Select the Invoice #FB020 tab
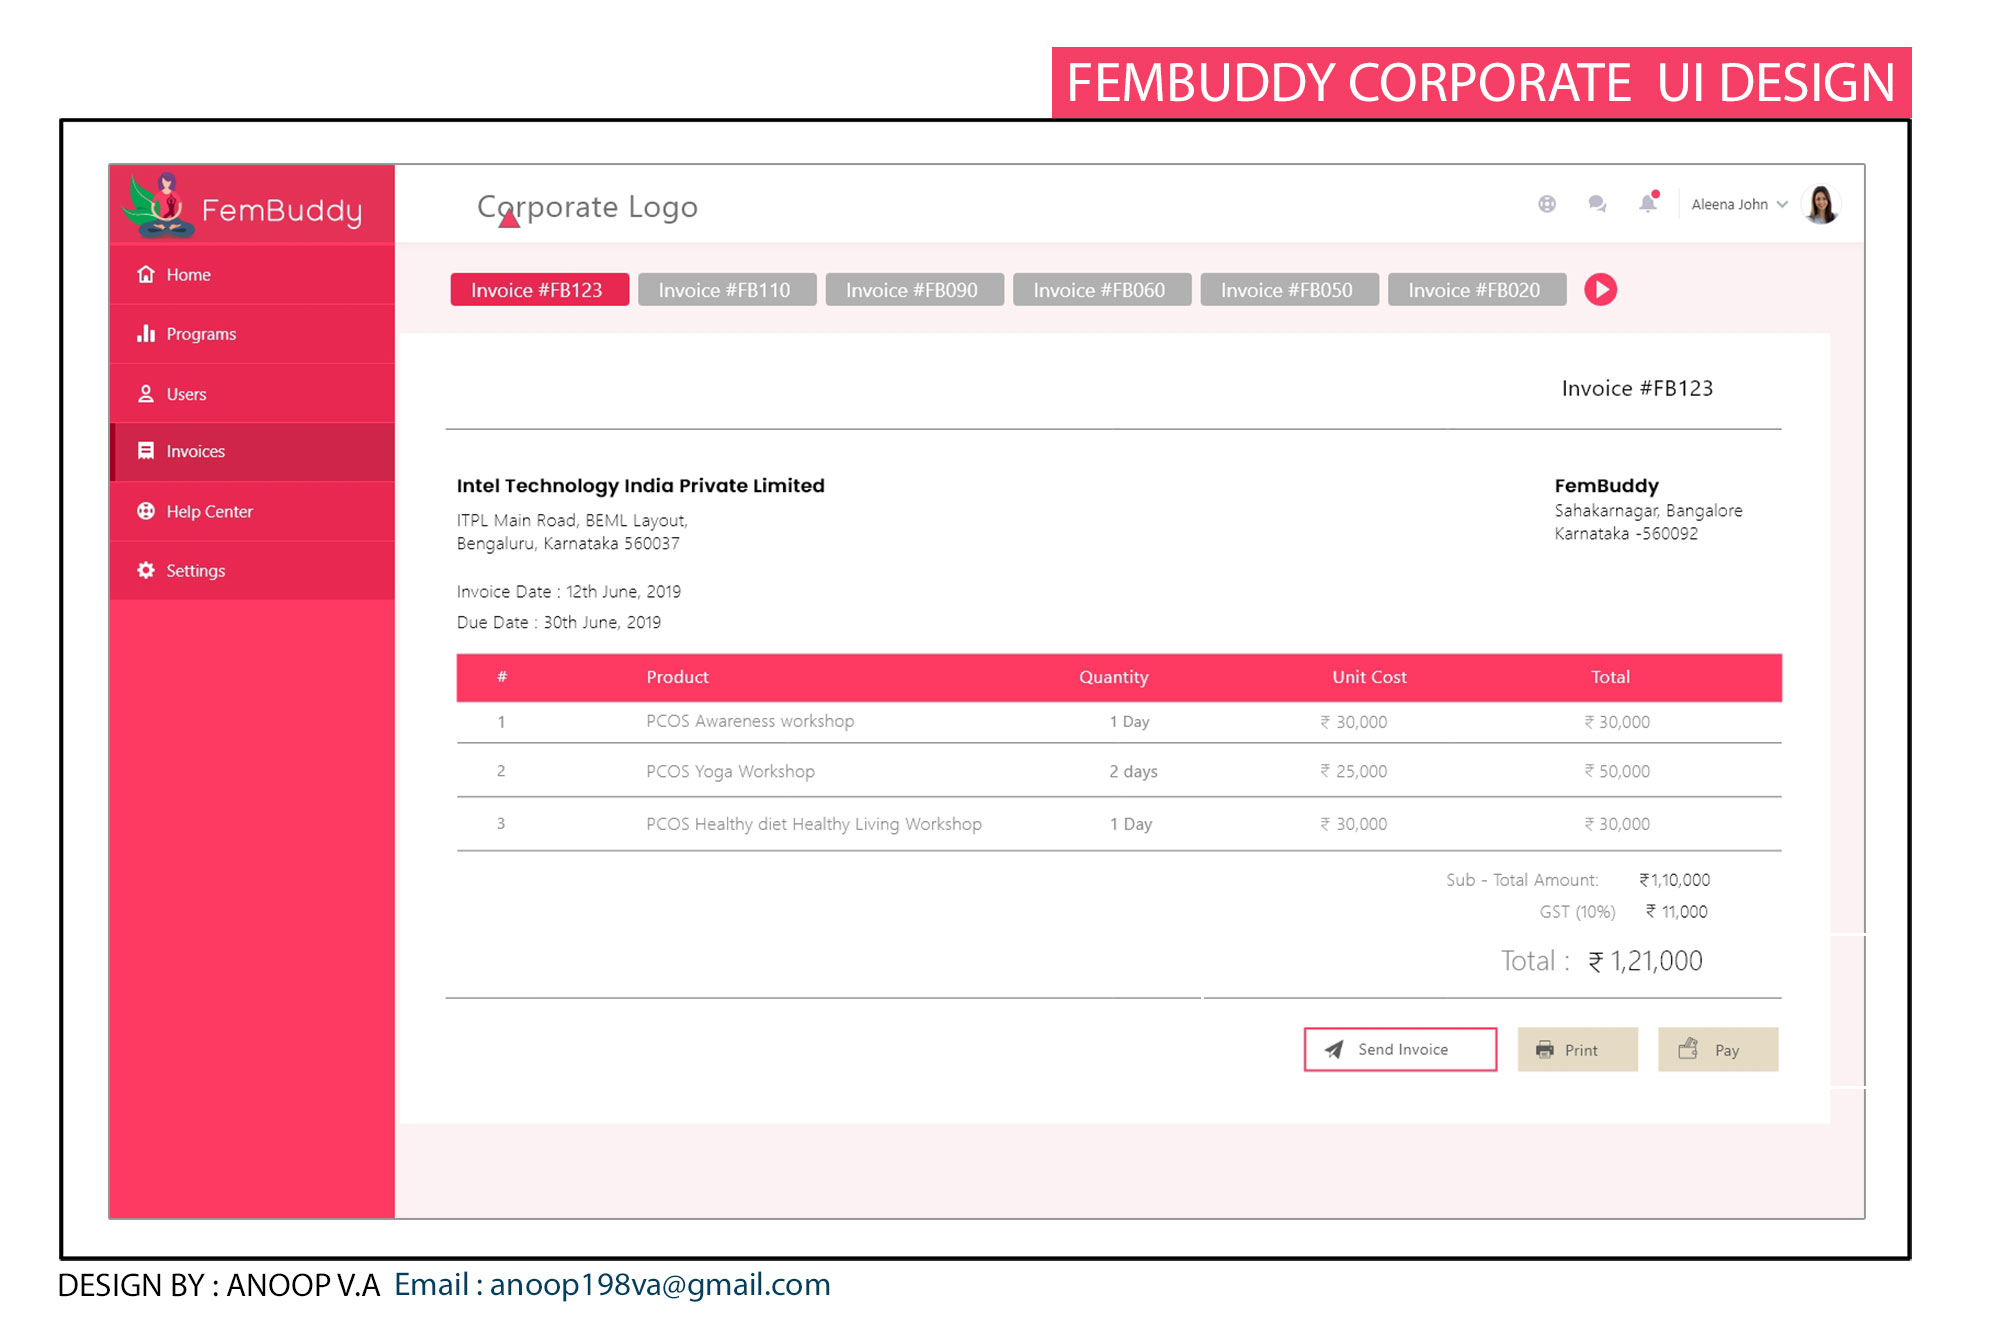This screenshot has height=1333, width=2000. pos(1475,290)
